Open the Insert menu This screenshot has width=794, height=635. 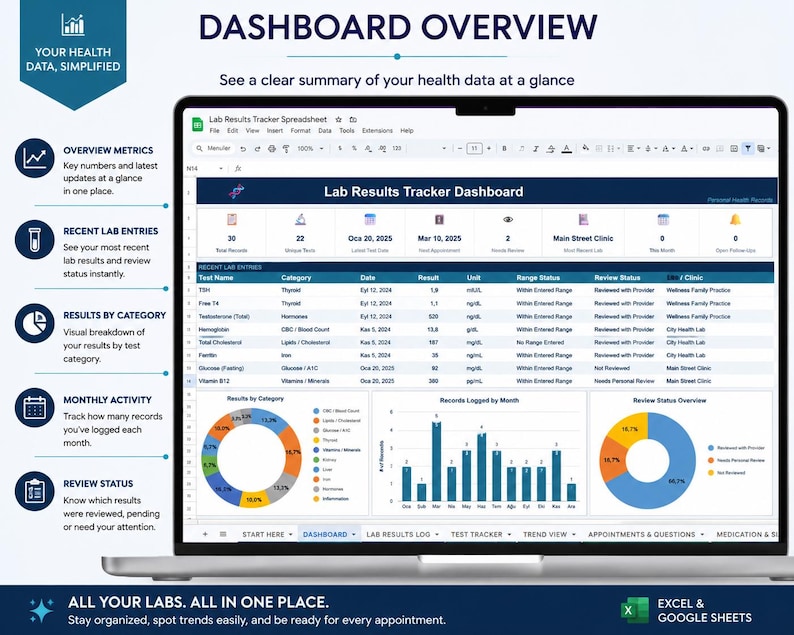tap(274, 131)
